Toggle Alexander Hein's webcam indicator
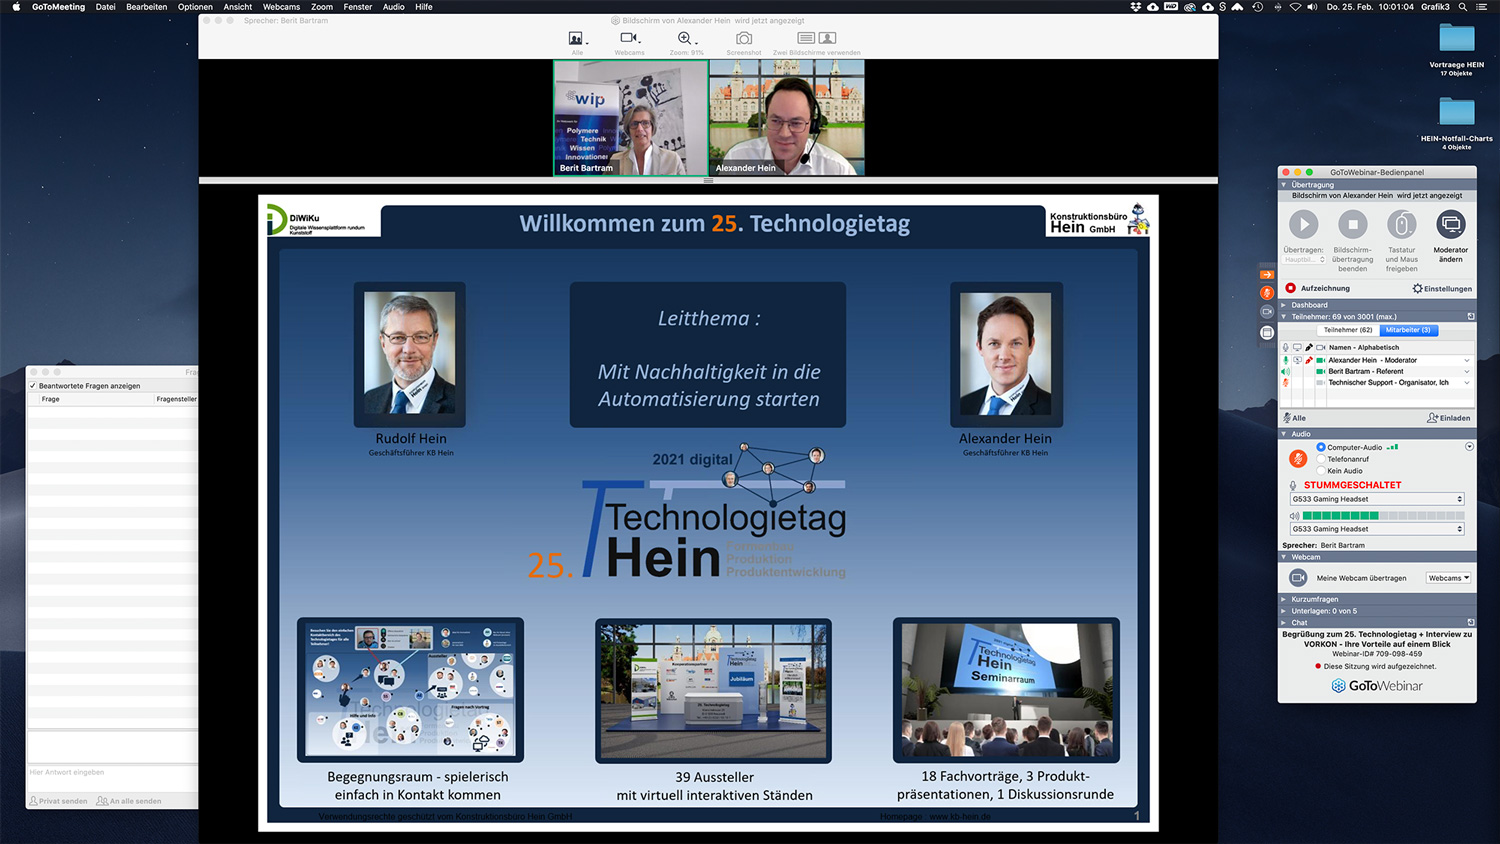The width and height of the screenshot is (1500, 844). pos(1321,360)
